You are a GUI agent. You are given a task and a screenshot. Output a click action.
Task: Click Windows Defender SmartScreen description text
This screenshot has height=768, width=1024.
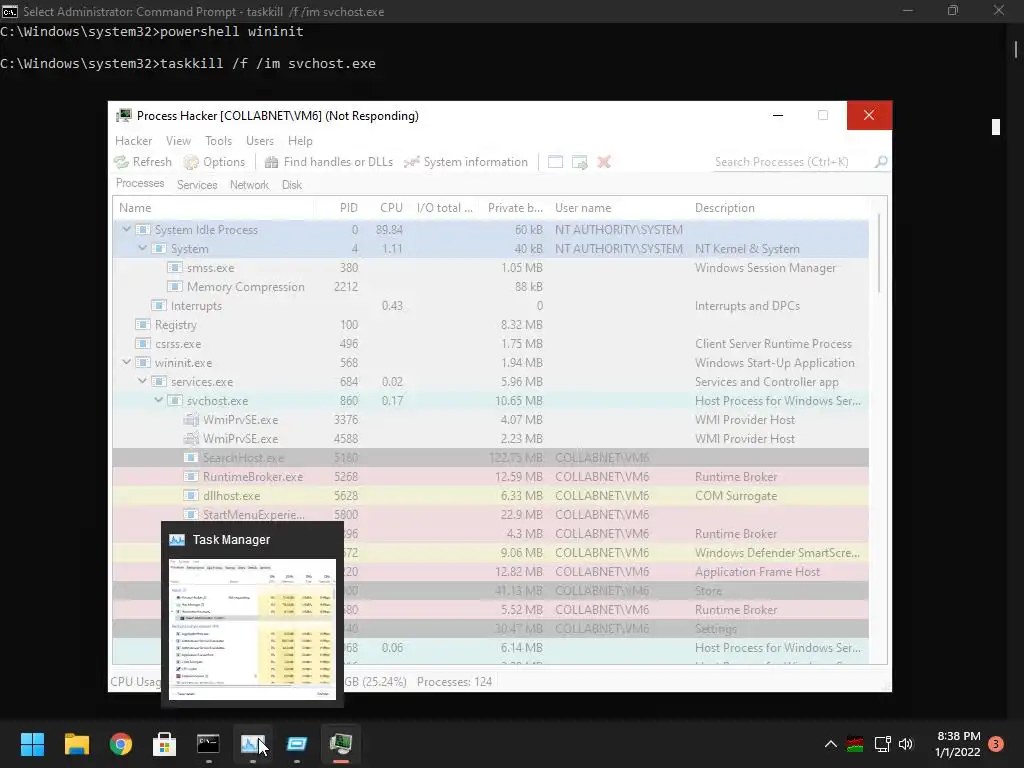[777, 552]
